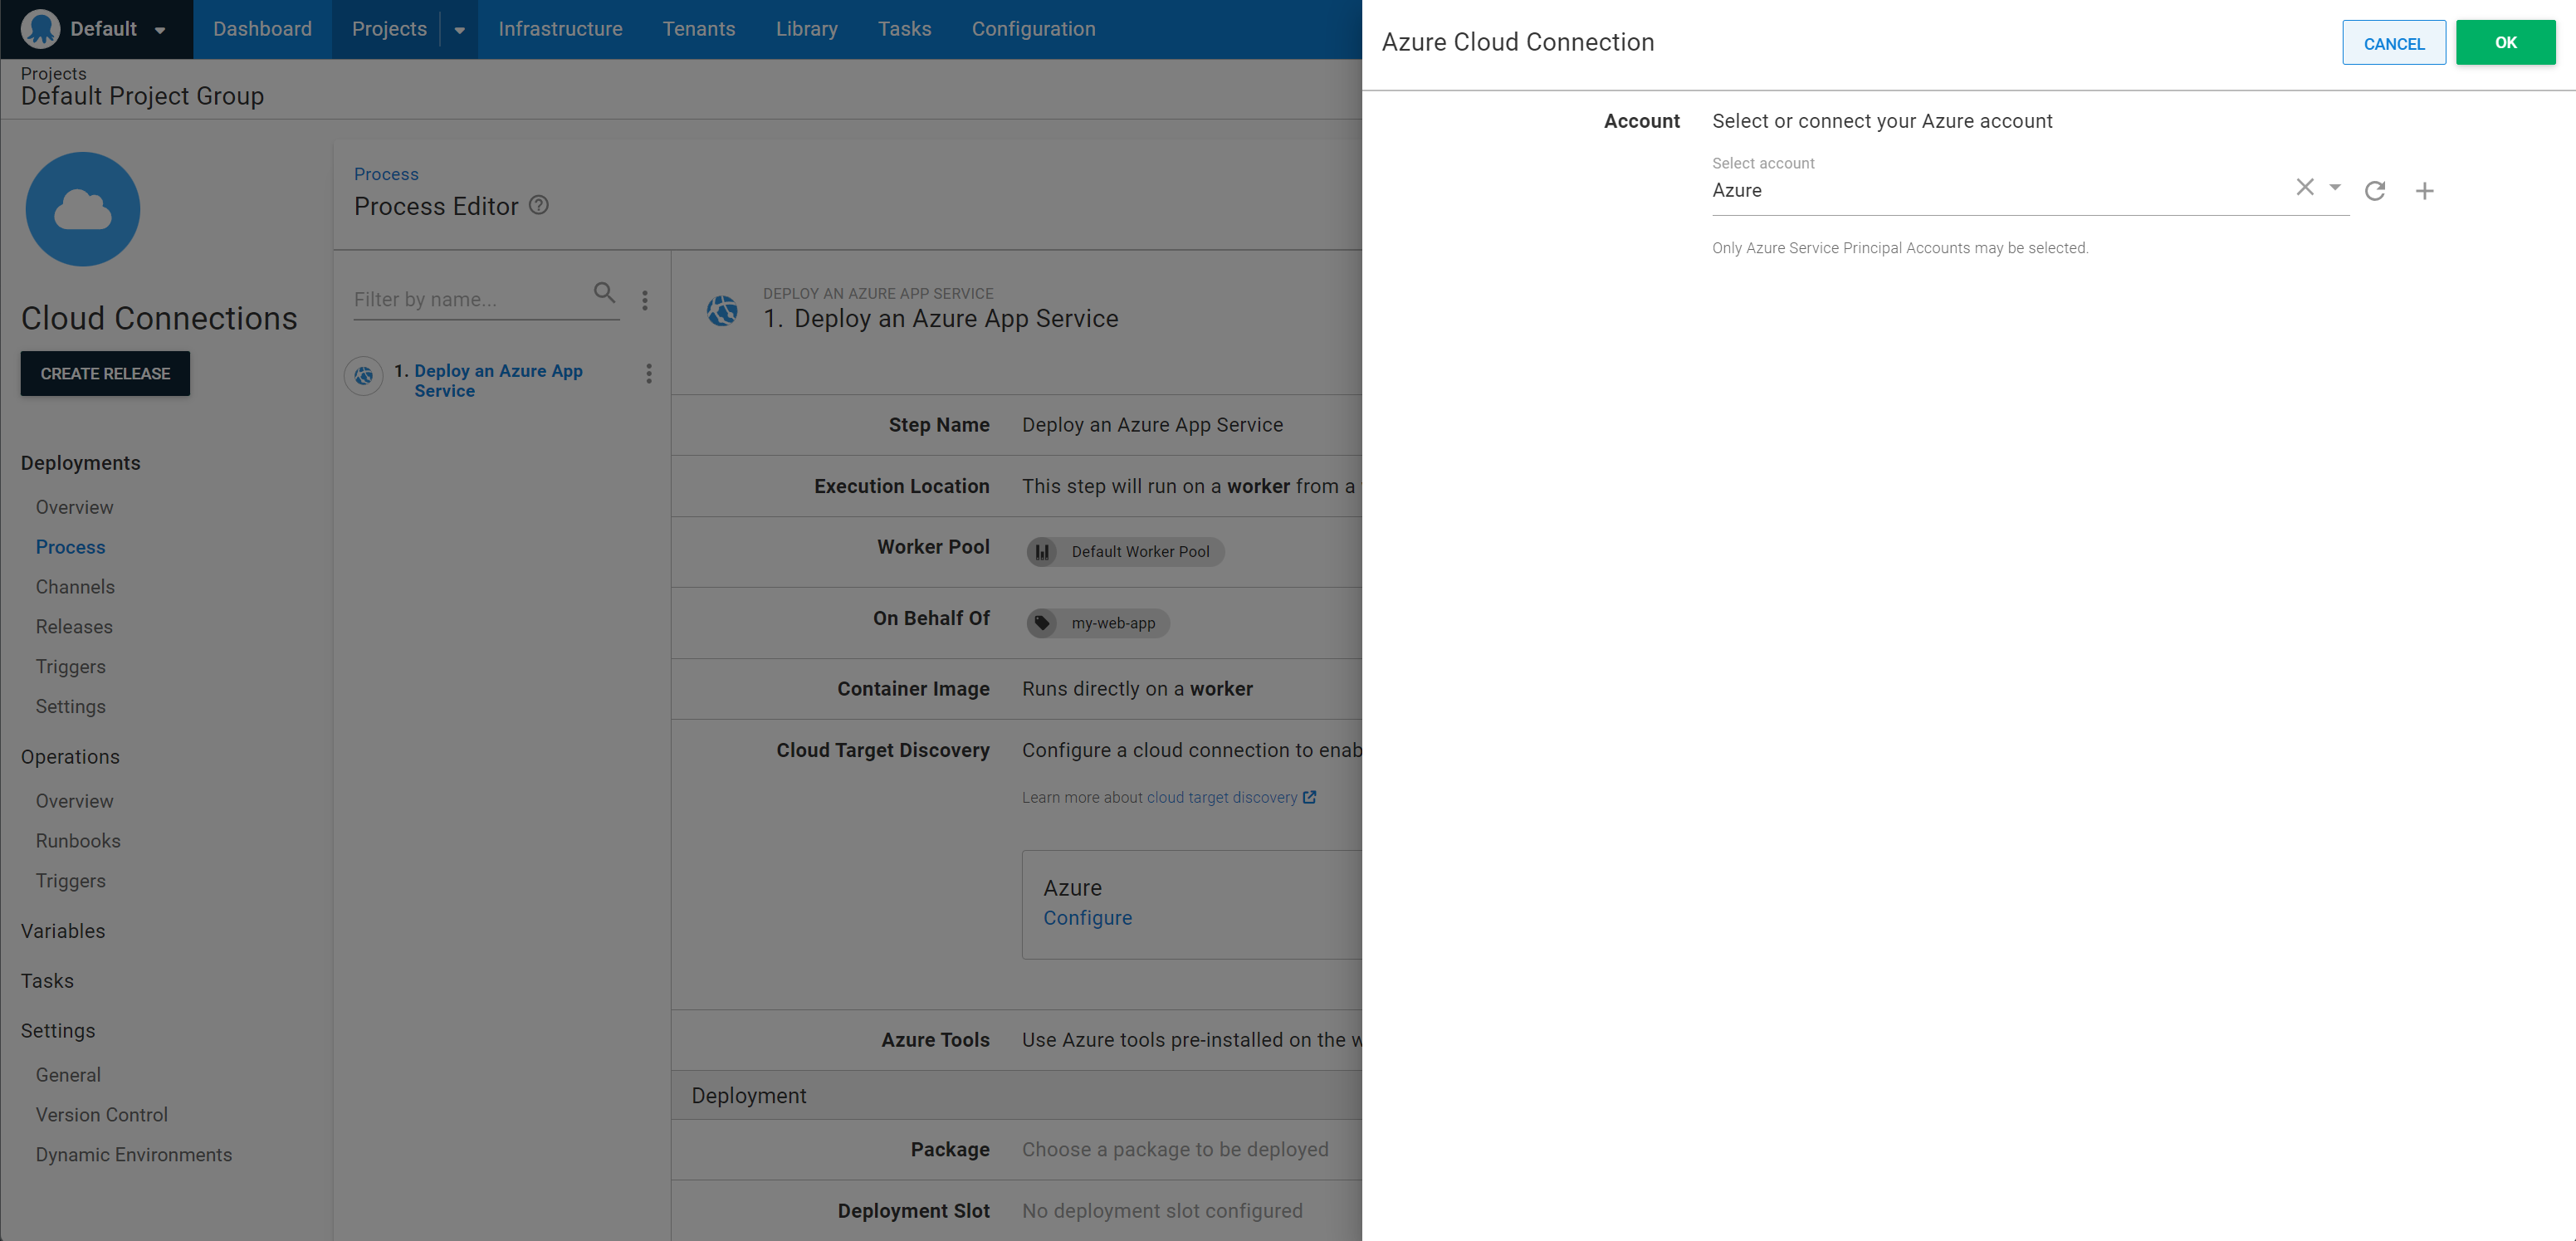Click the Azure App Service step icon
Screen dimensions: 2576x1241
(722, 311)
